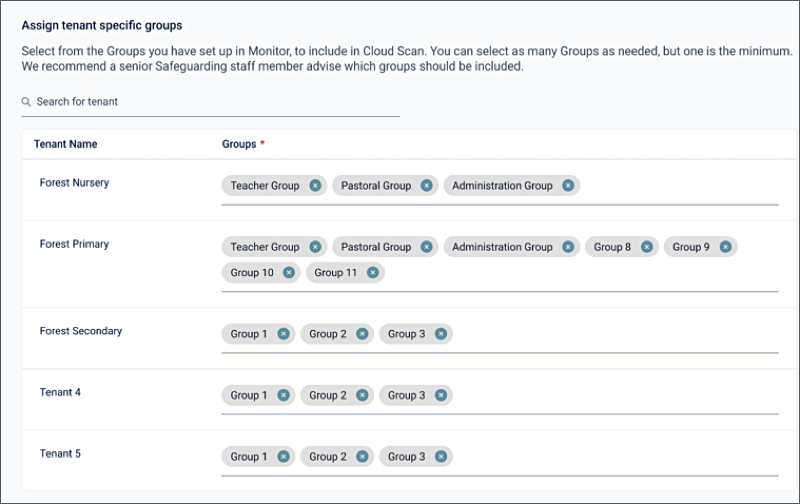Select the Forest Secondary tenant name
This screenshot has width=800, height=504.
(81, 331)
